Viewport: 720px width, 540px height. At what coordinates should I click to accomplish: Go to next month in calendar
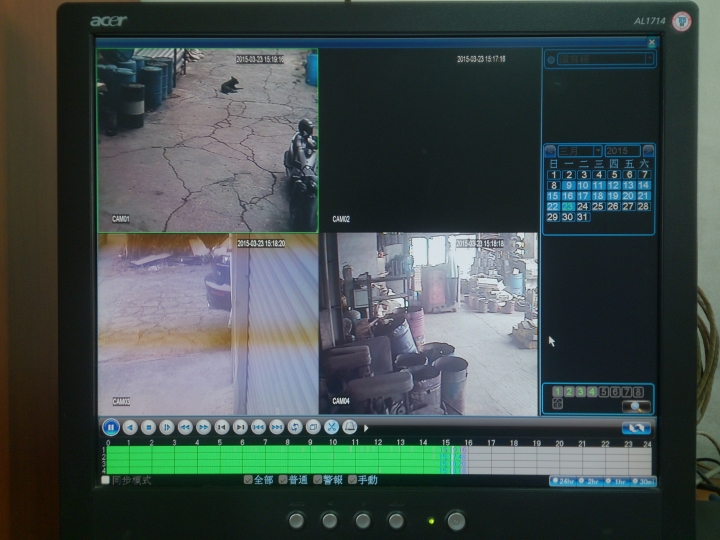(648, 151)
